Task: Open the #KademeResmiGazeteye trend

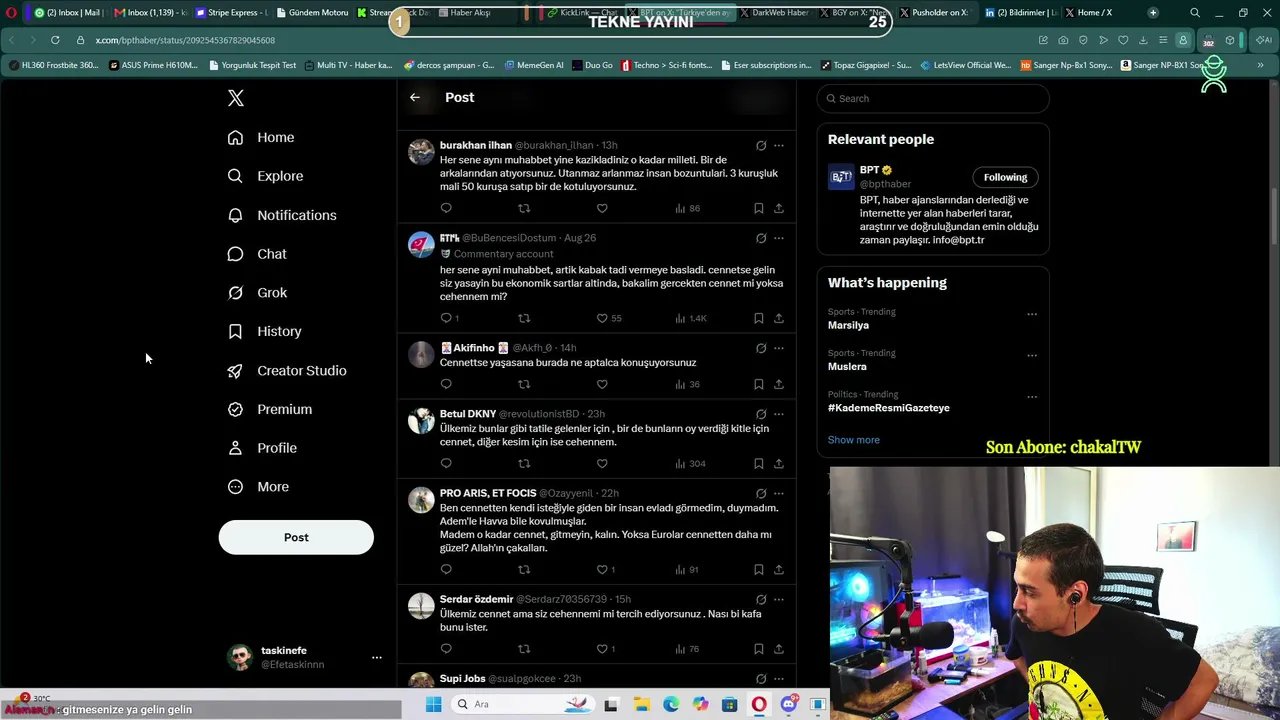Action: [889, 408]
